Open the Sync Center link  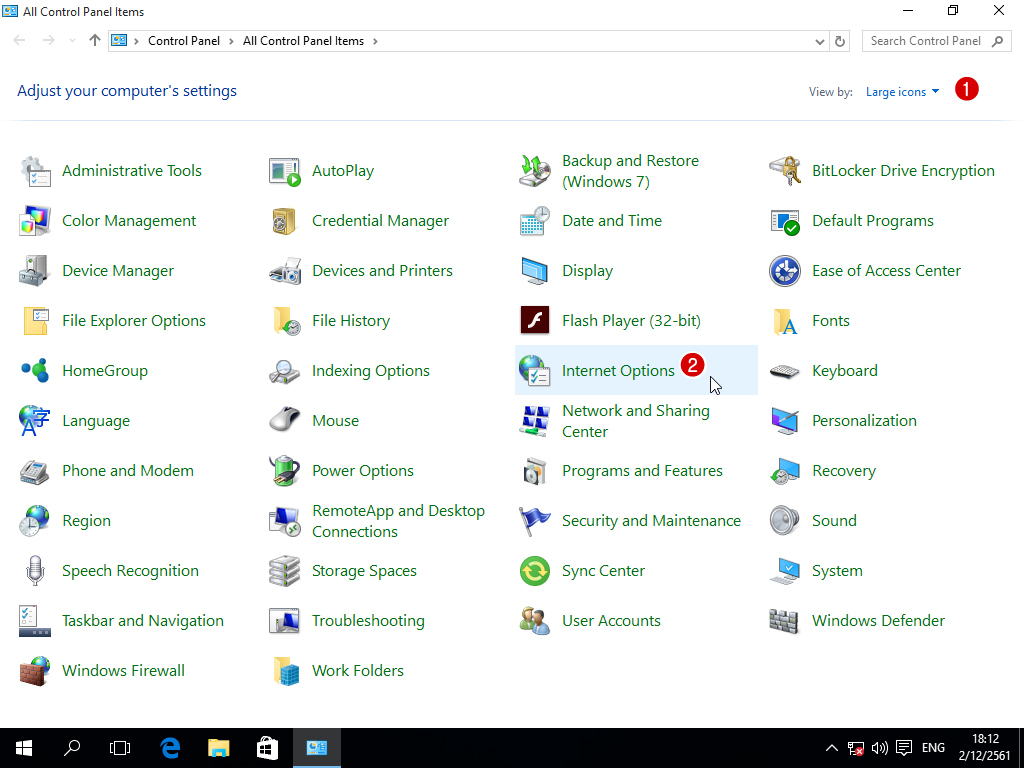click(603, 571)
